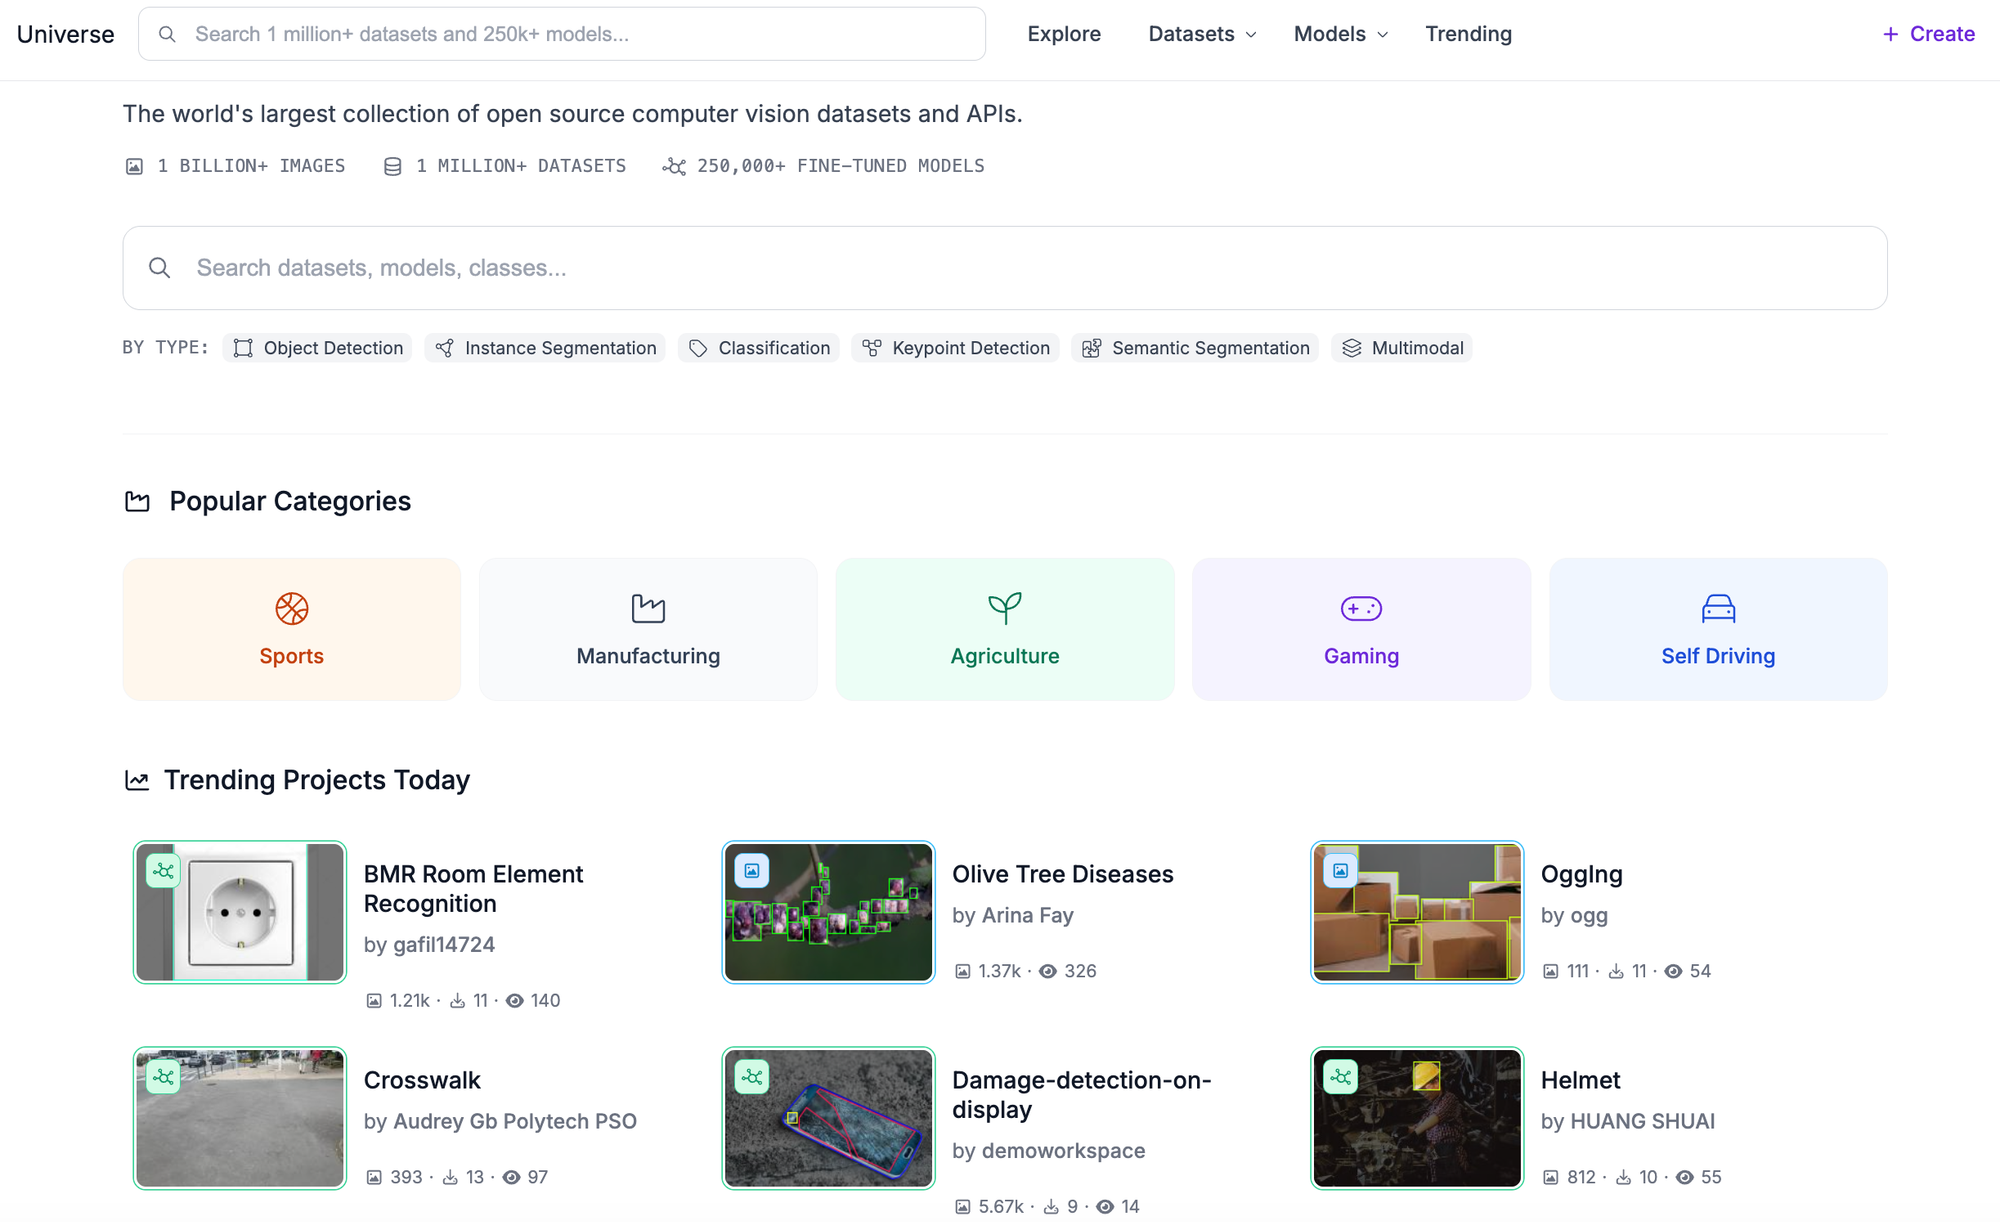The width and height of the screenshot is (2000, 1222).
Task: Open the Helmet project thumbnail
Action: click(x=1417, y=1118)
